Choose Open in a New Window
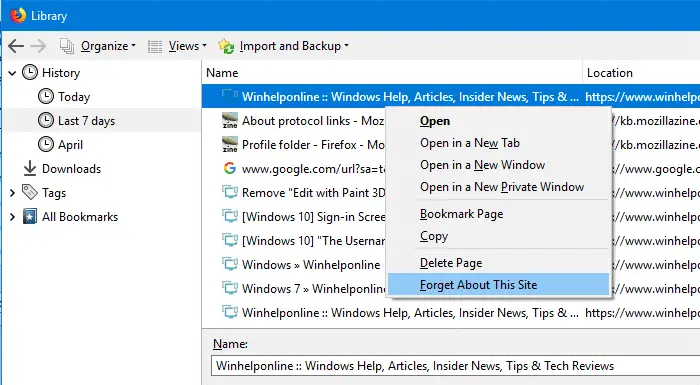This screenshot has height=385, width=700. point(499,165)
